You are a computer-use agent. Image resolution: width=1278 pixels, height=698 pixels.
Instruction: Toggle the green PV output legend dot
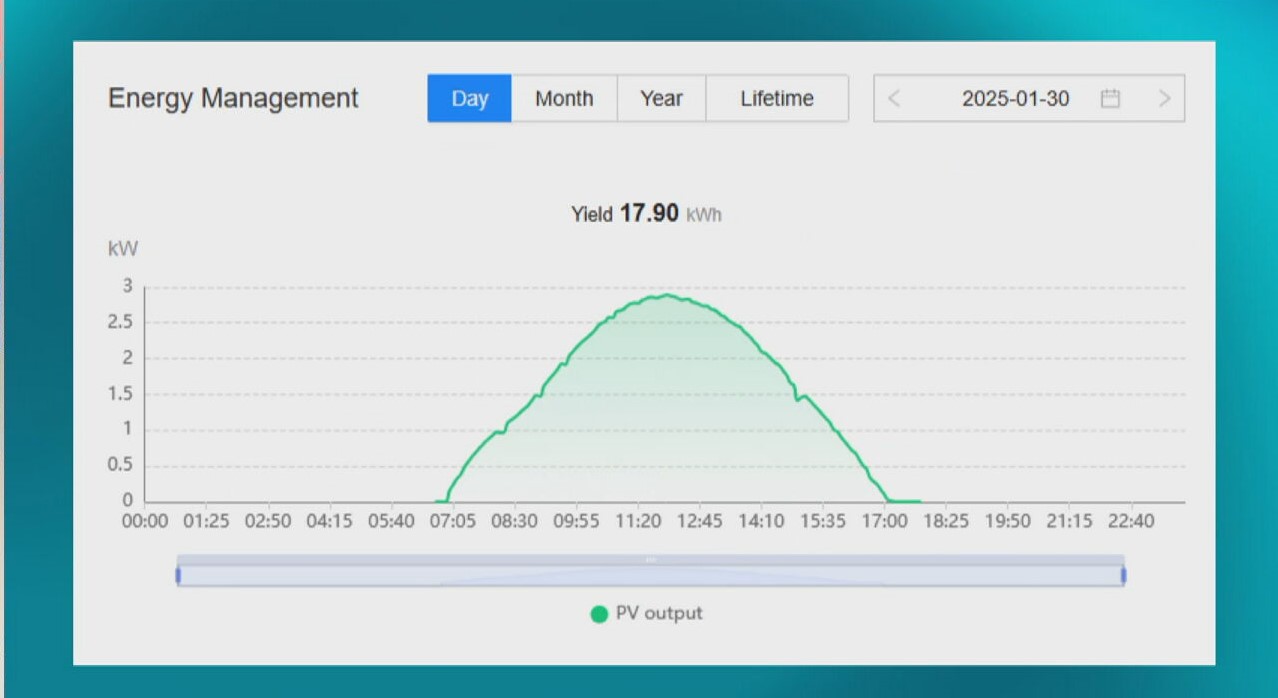coord(599,614)
